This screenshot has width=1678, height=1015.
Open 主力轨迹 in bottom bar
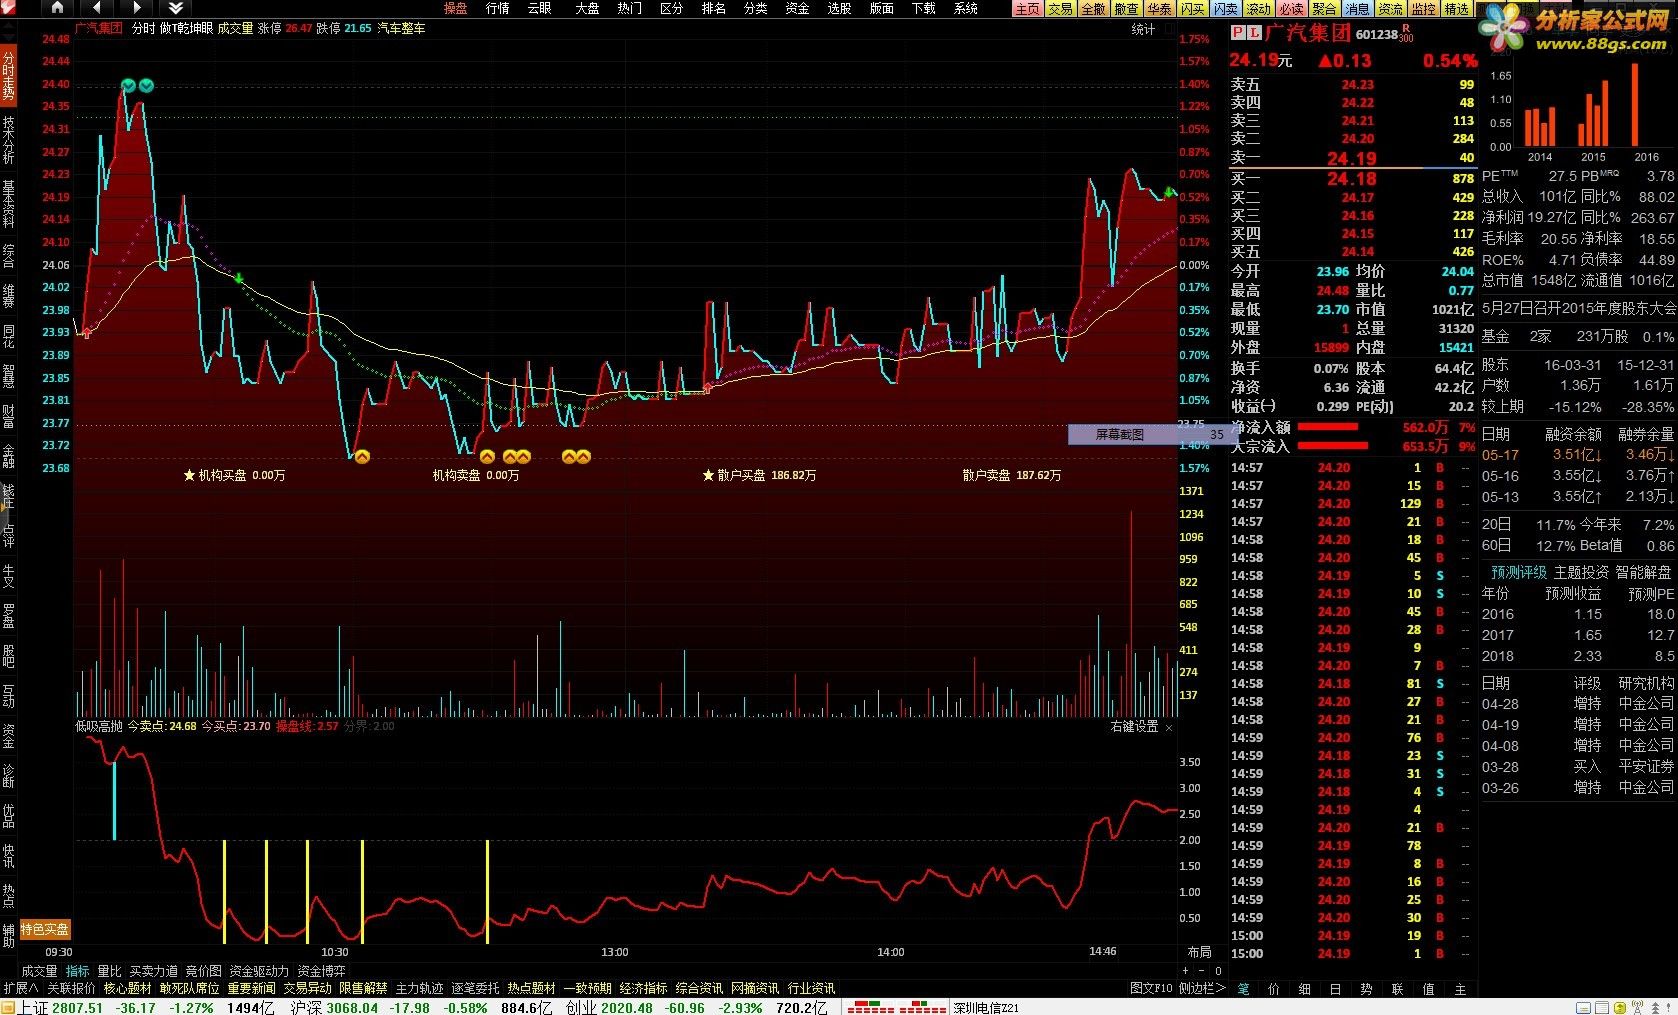[x=419, y=988]
